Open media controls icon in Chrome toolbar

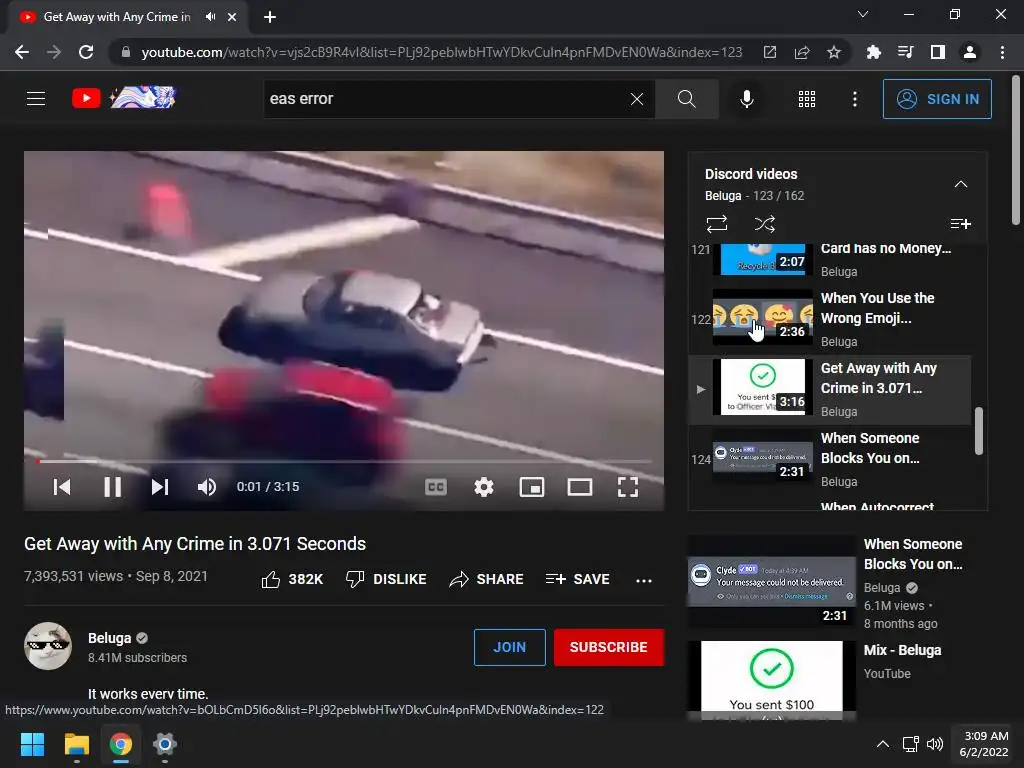[905, 52]
